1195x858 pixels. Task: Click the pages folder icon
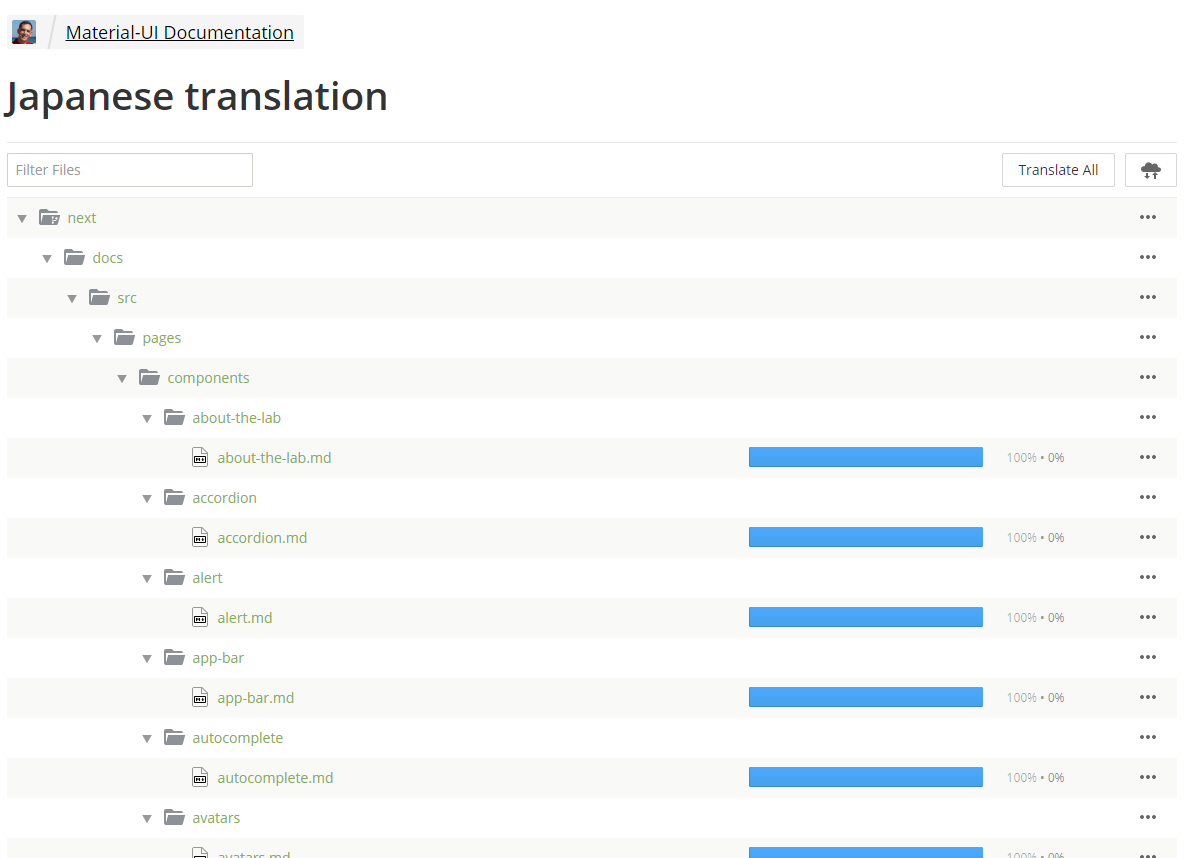(124, 338)
